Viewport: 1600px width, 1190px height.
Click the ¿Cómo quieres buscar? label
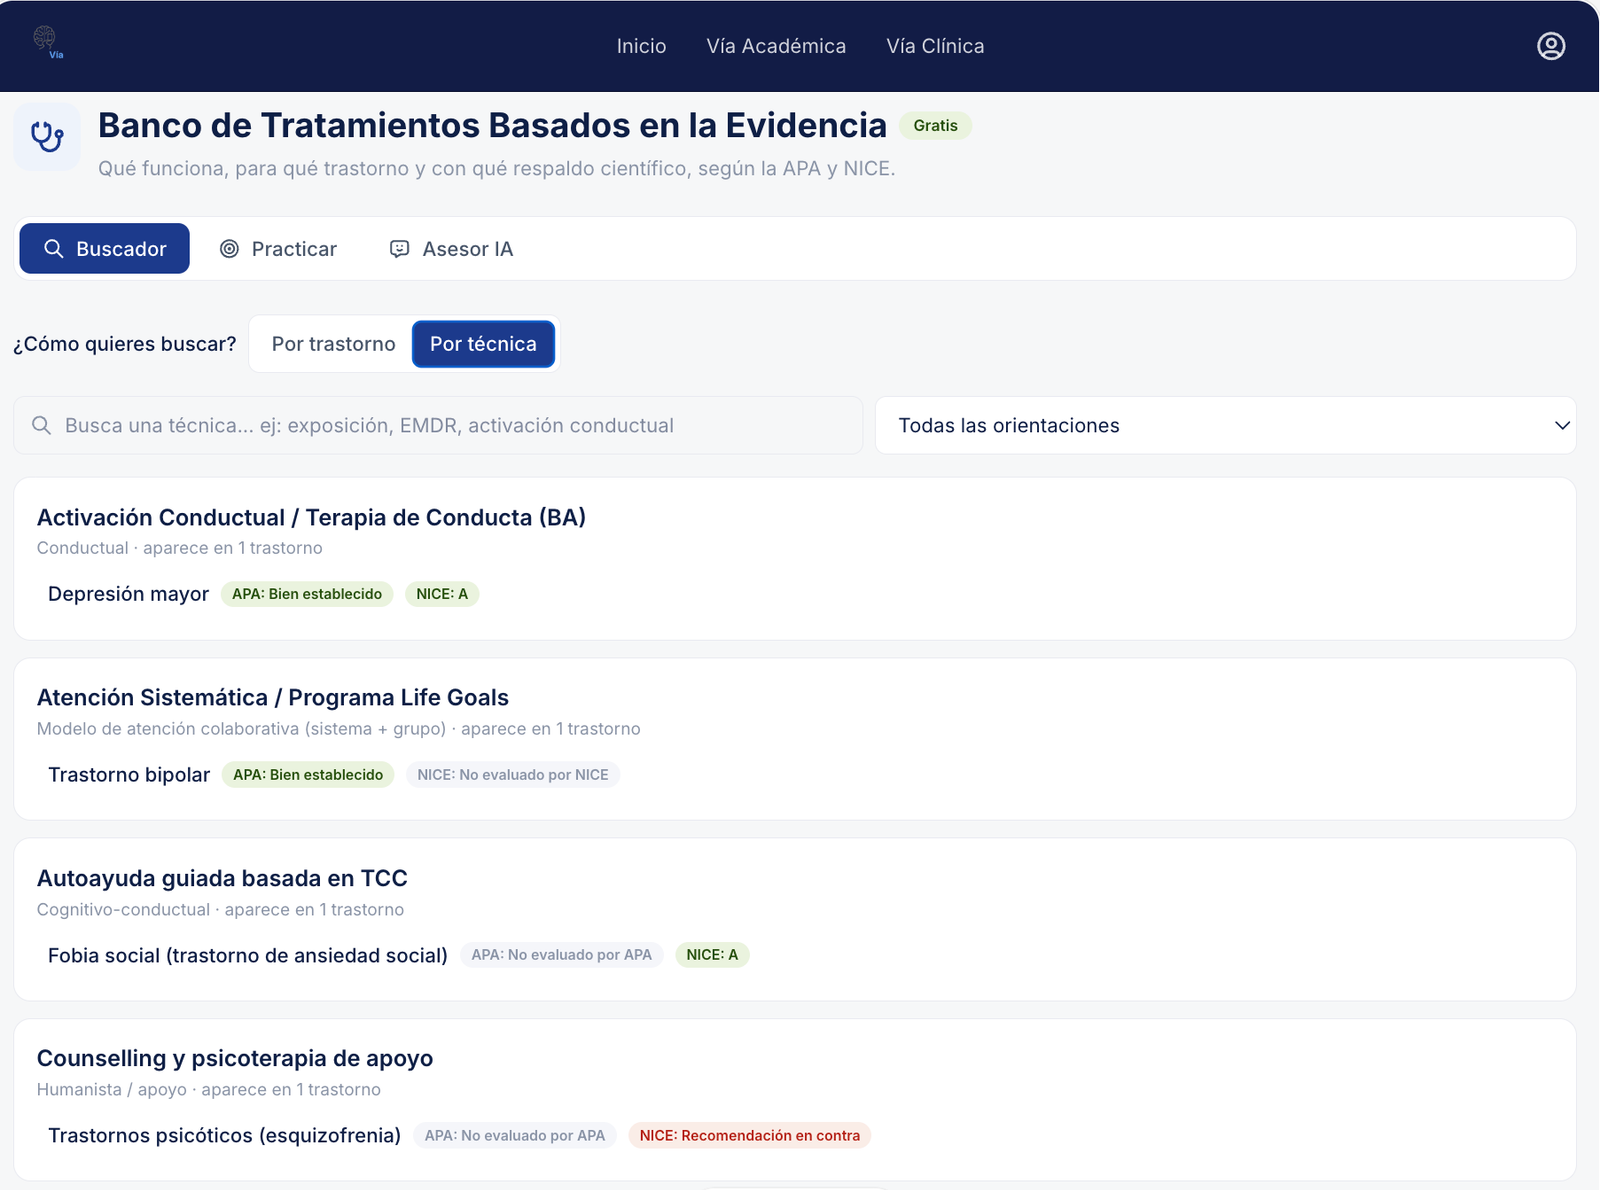pos(125,344)
